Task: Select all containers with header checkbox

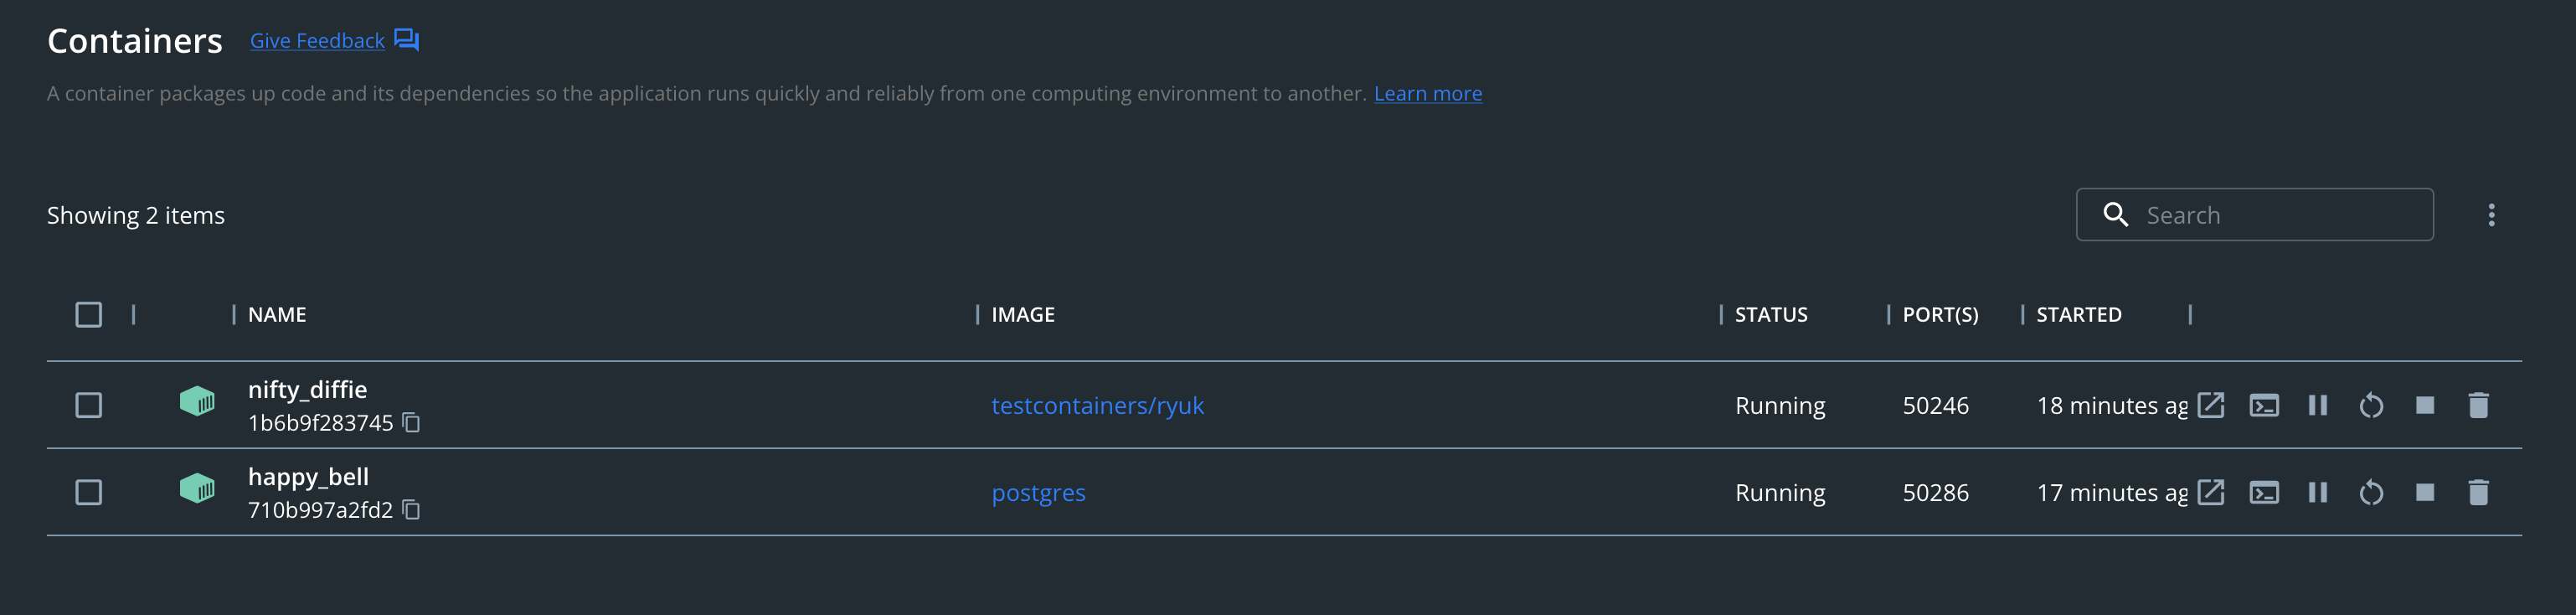Action: coord(89,315)
